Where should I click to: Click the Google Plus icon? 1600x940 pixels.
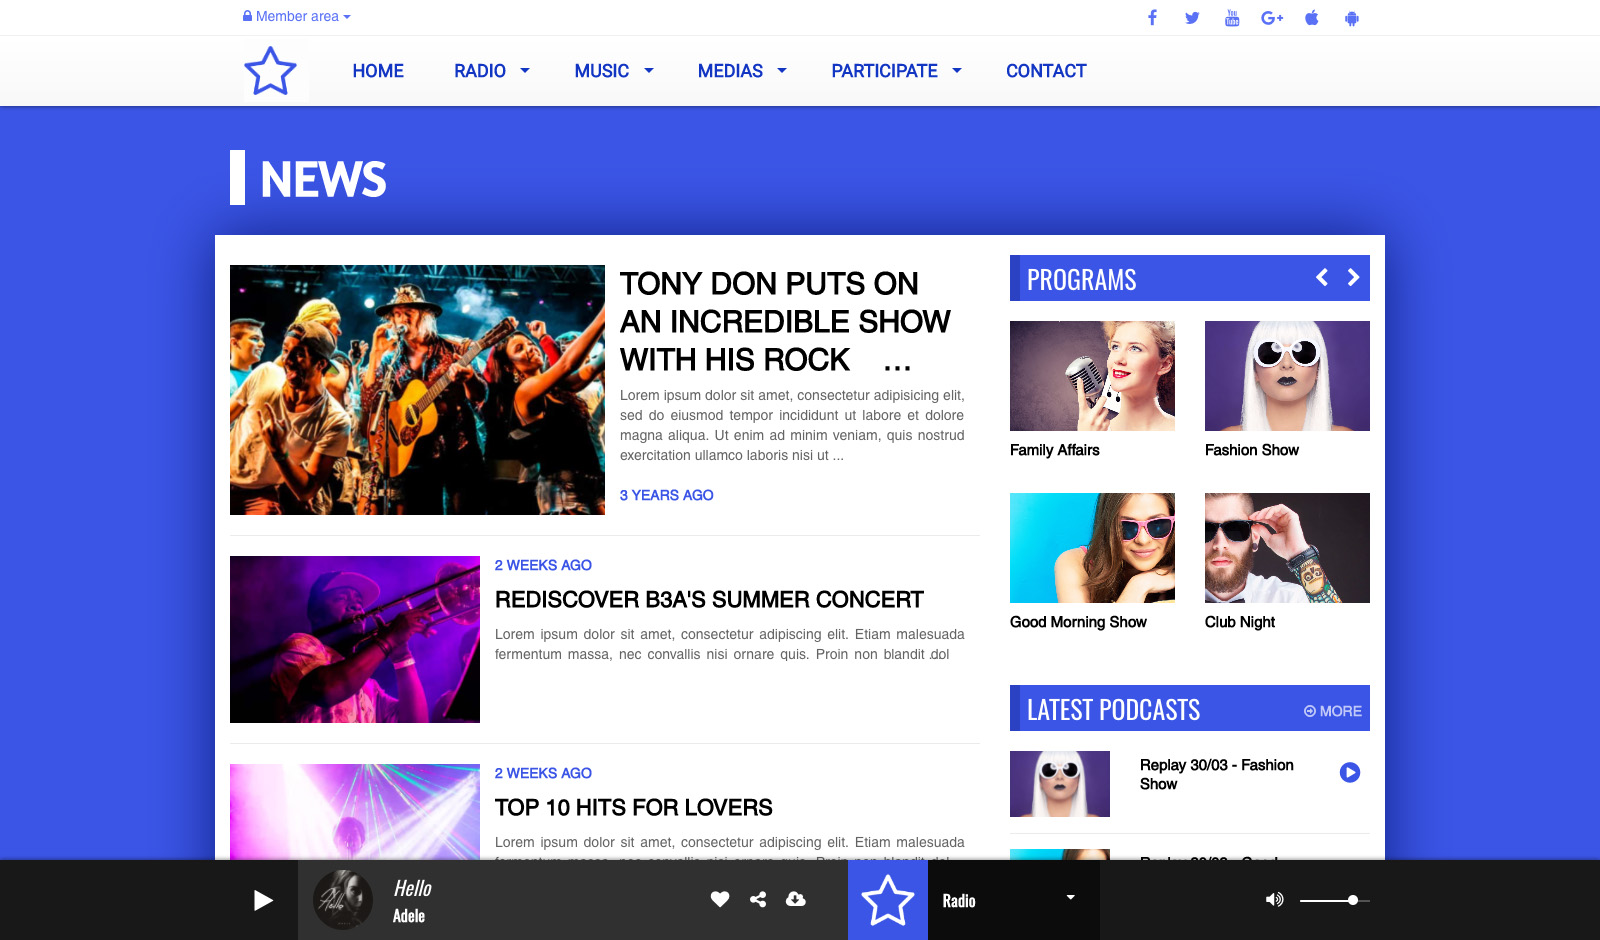(1272, 18)
